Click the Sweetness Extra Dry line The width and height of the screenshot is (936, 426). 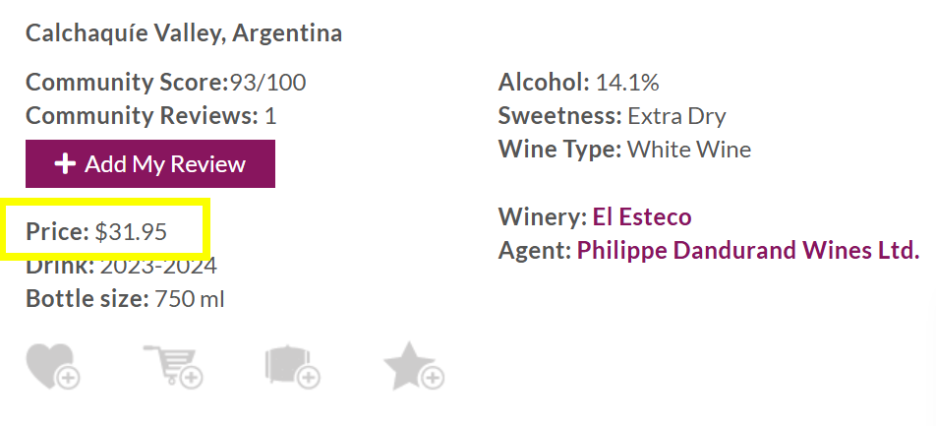[612, 116]
